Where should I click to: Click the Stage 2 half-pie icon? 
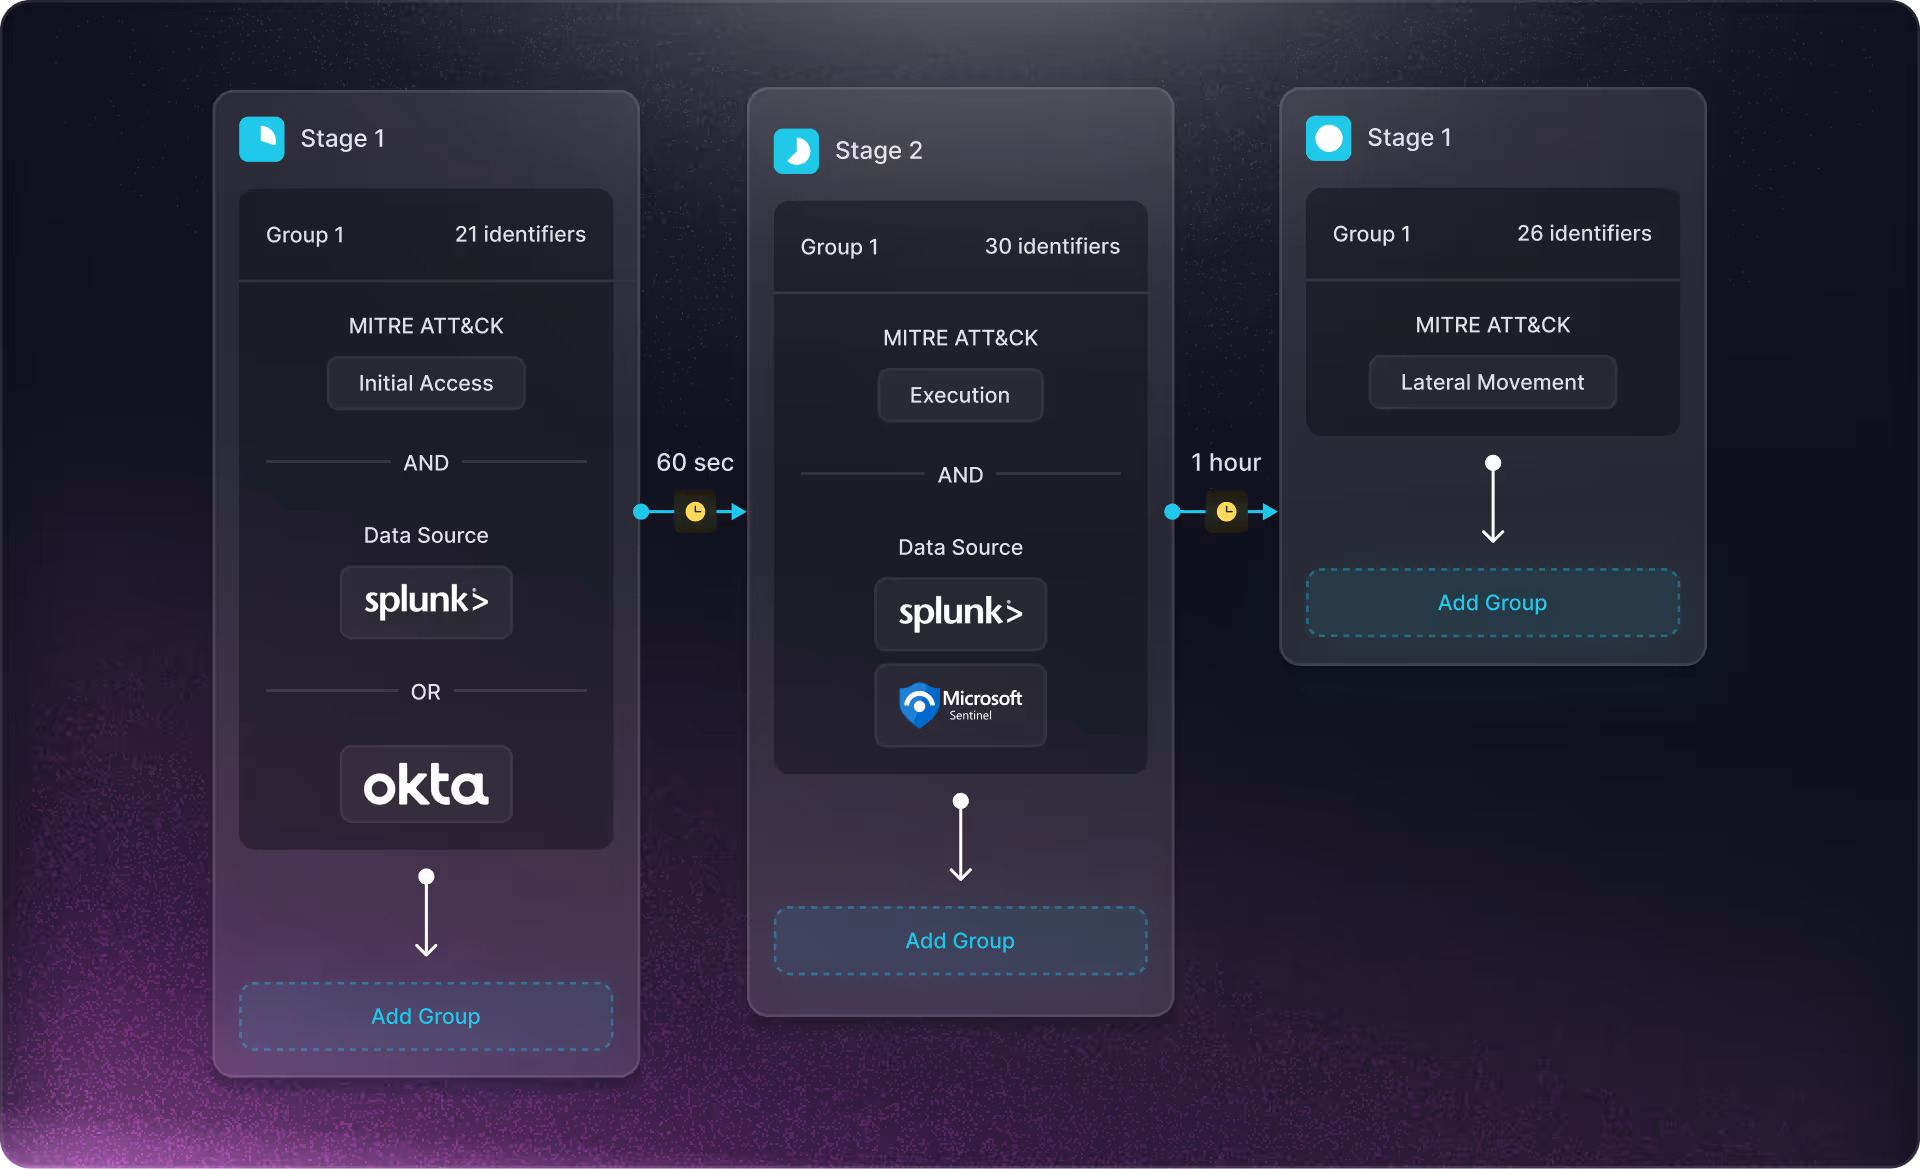pyautogui.click(x=796, y=151)
